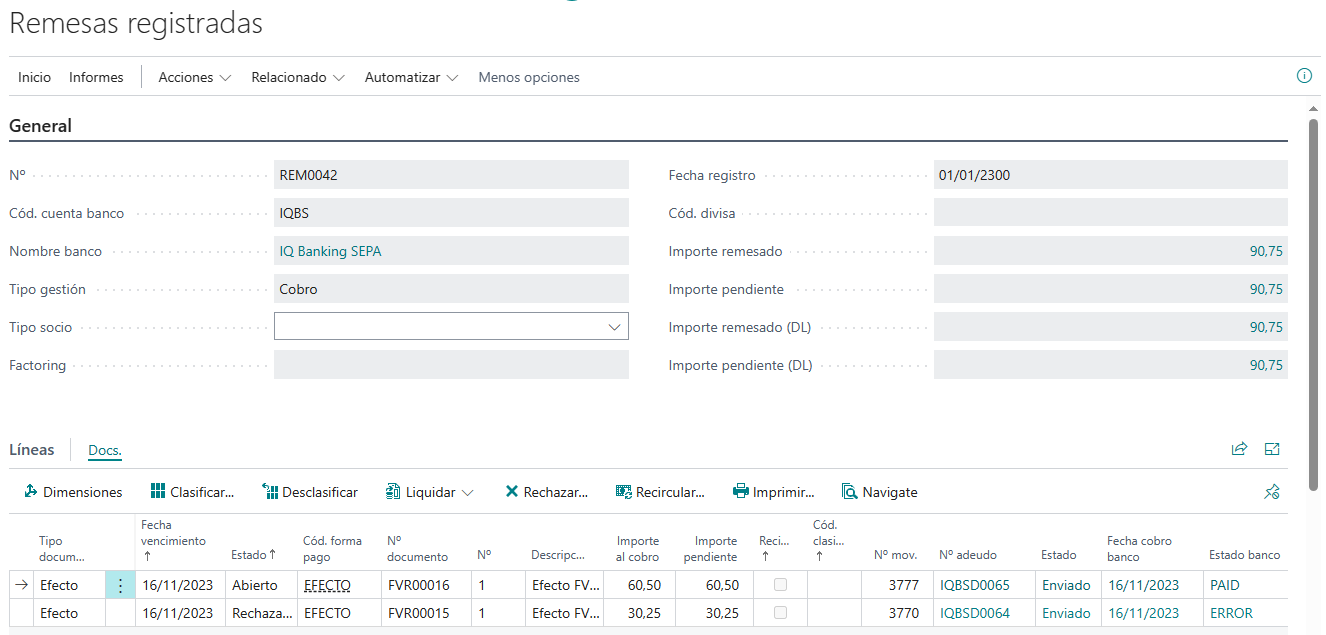Expand the Acciones menu
The image size is (1326, 635).
coord(195,77)
